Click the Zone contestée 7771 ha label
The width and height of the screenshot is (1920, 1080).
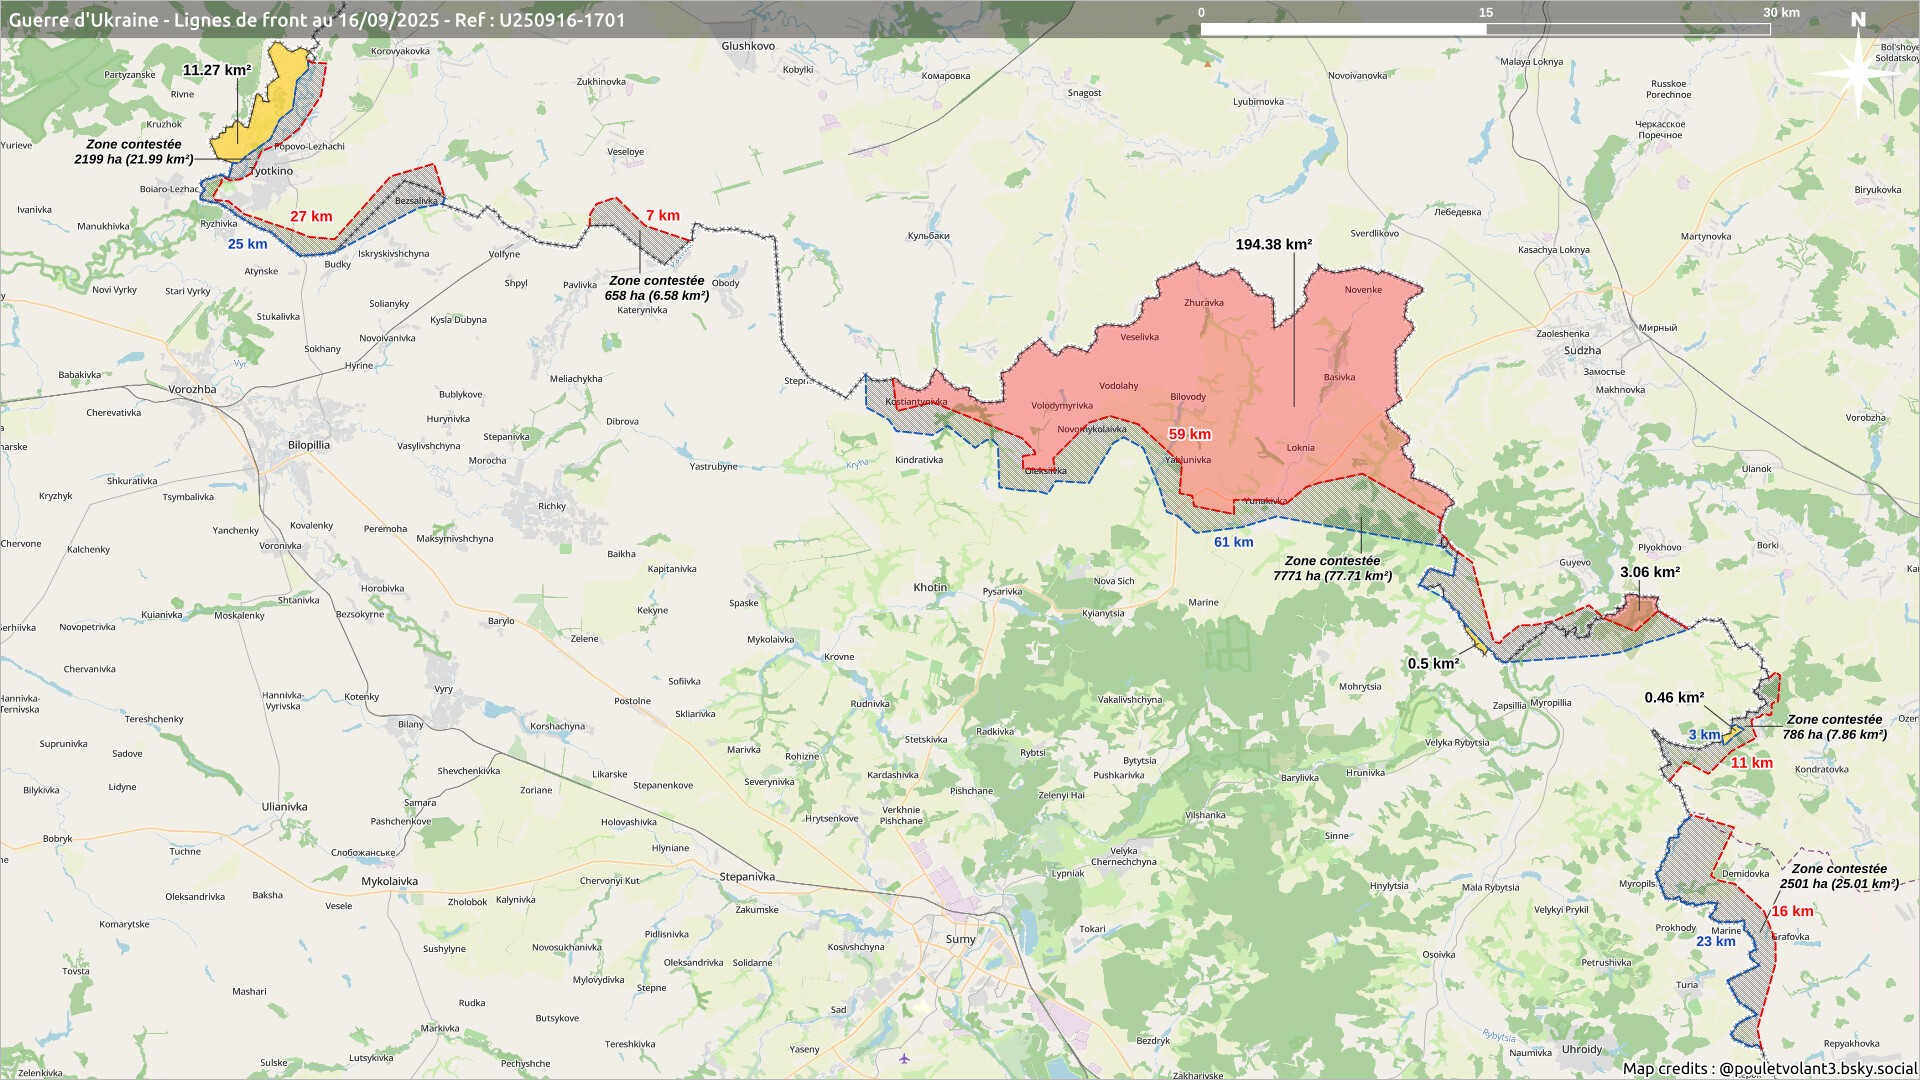1332,568
